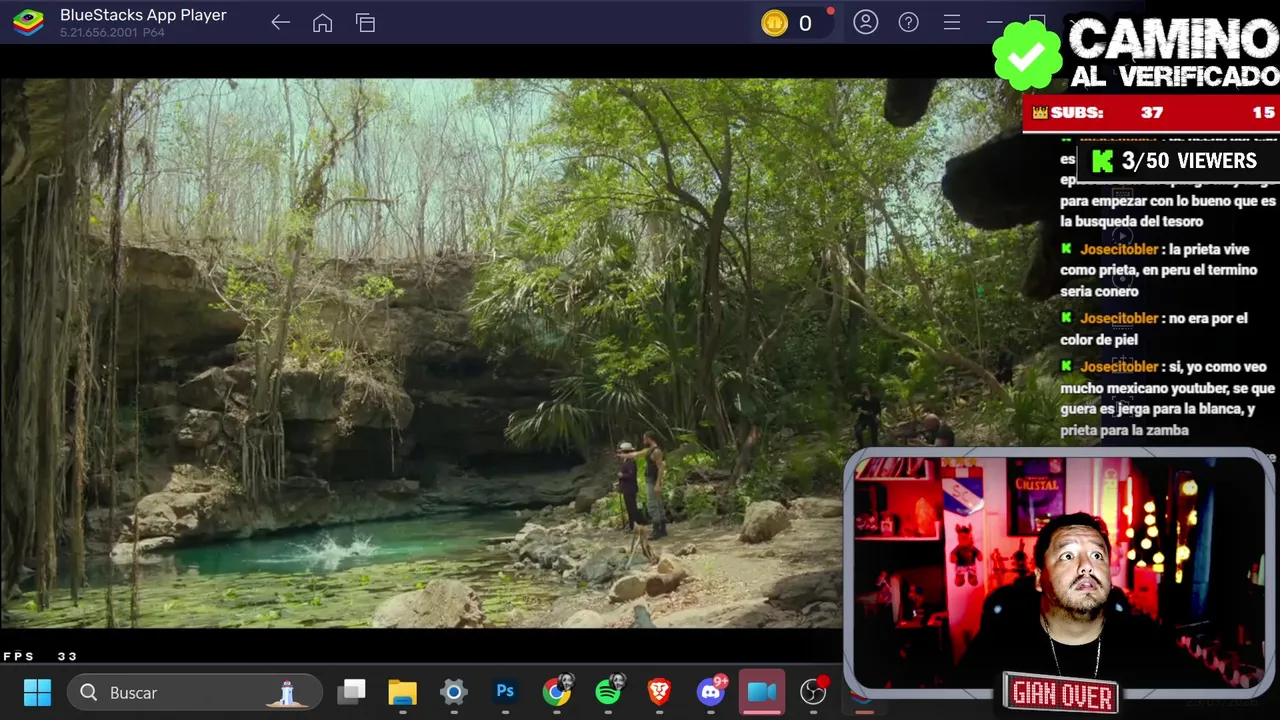Switch to Google Chrome on taskbar

click(x=557, y=692)
